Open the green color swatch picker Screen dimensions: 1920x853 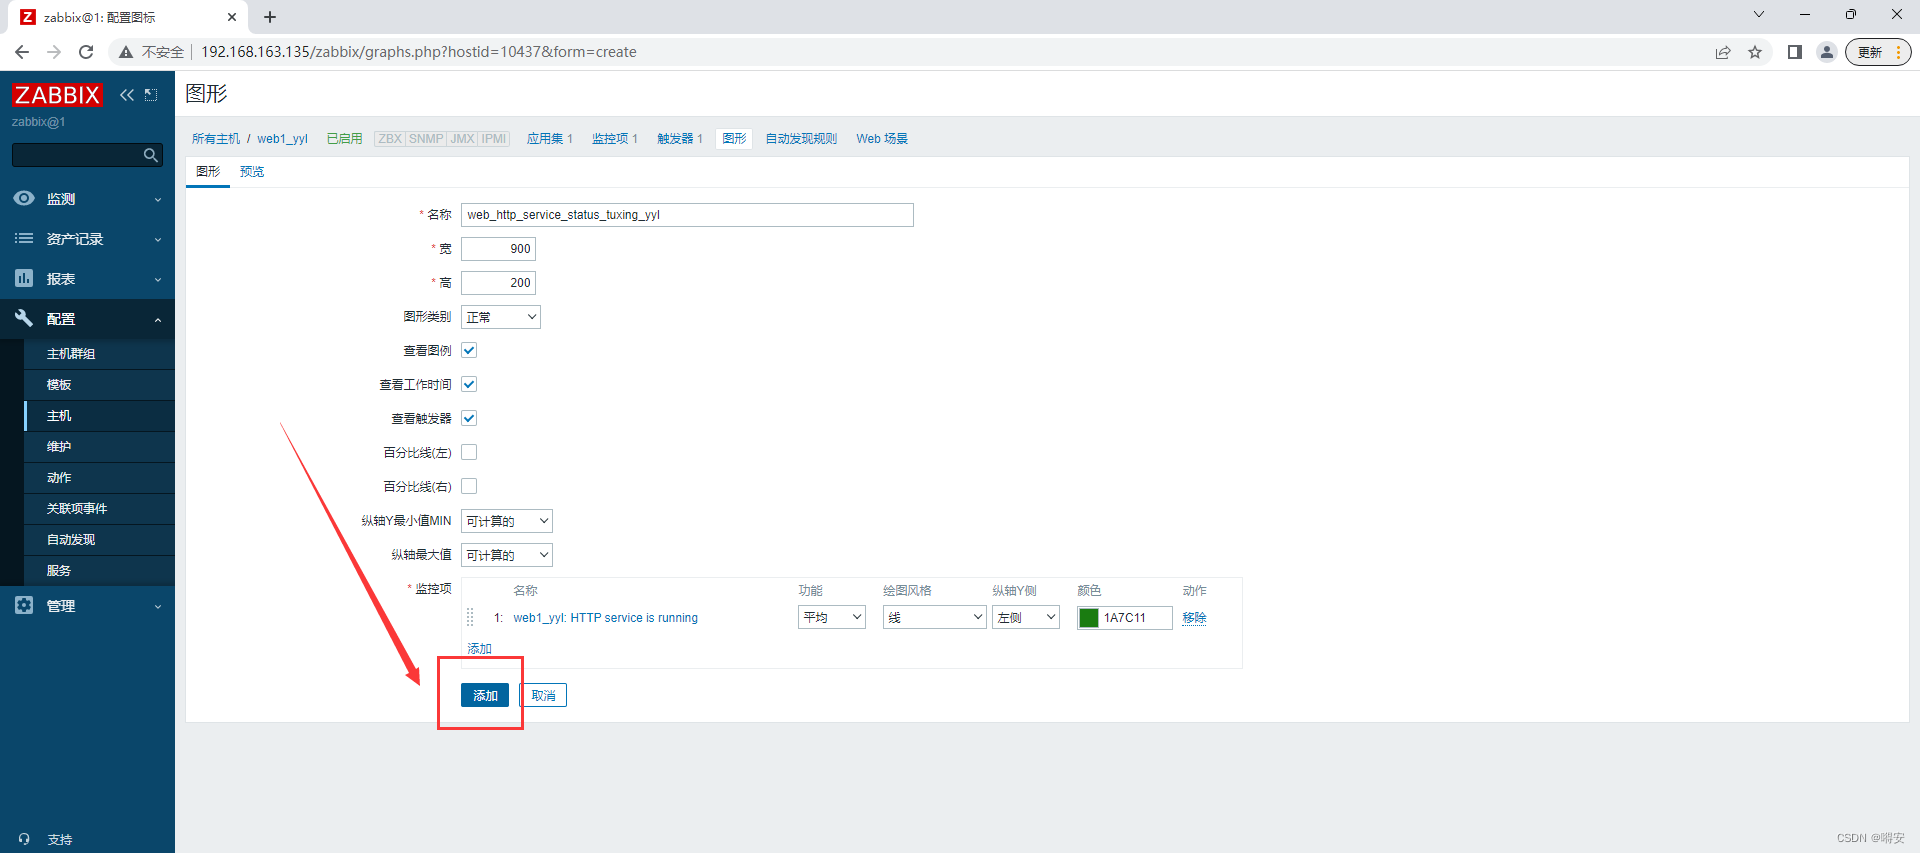[x=1089, y=618]
